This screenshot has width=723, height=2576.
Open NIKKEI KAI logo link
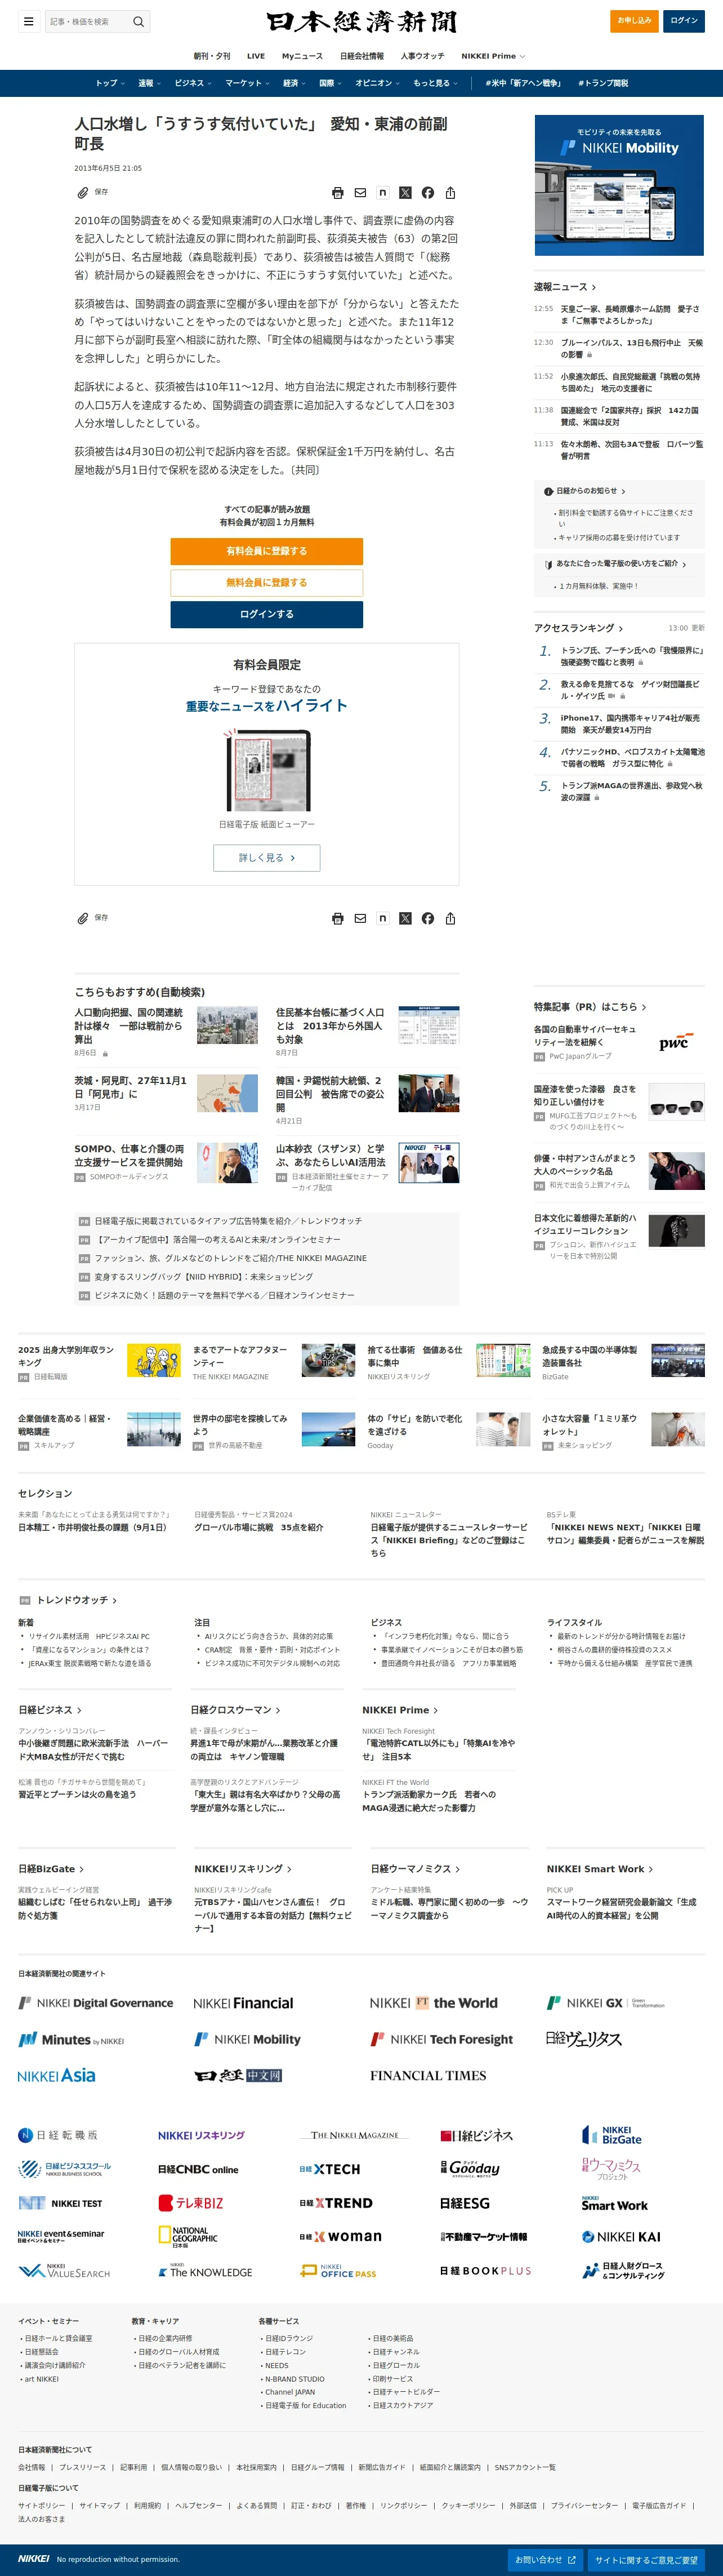tap(621, 2237)
